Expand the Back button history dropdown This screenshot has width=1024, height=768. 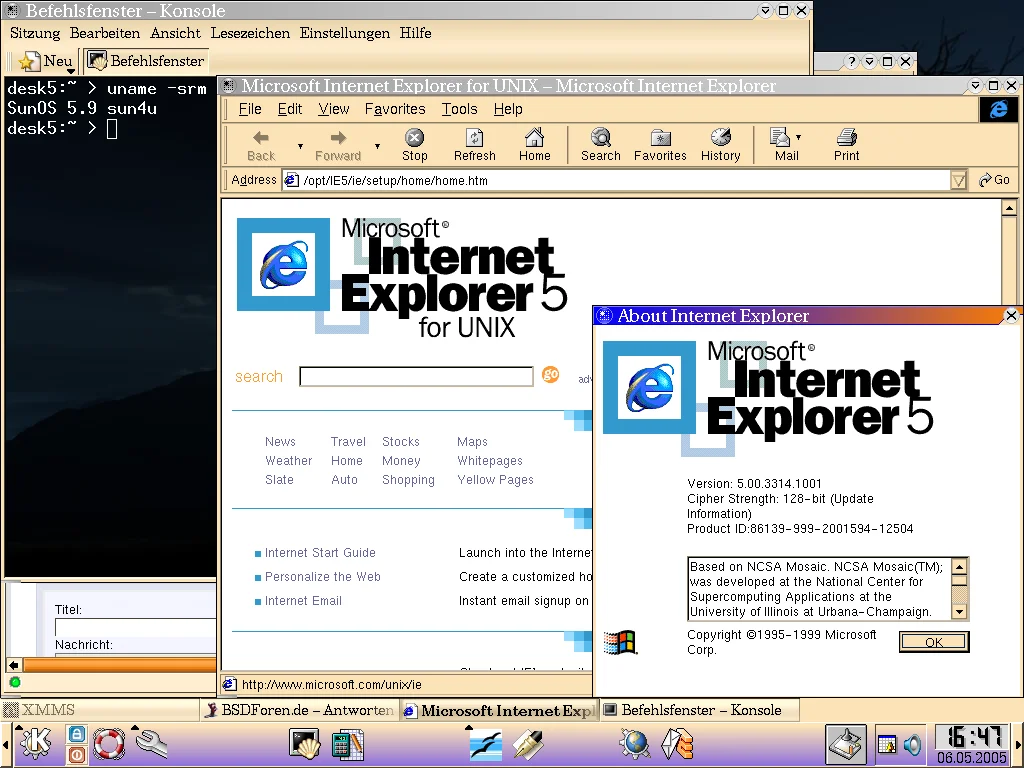point(300,146)
